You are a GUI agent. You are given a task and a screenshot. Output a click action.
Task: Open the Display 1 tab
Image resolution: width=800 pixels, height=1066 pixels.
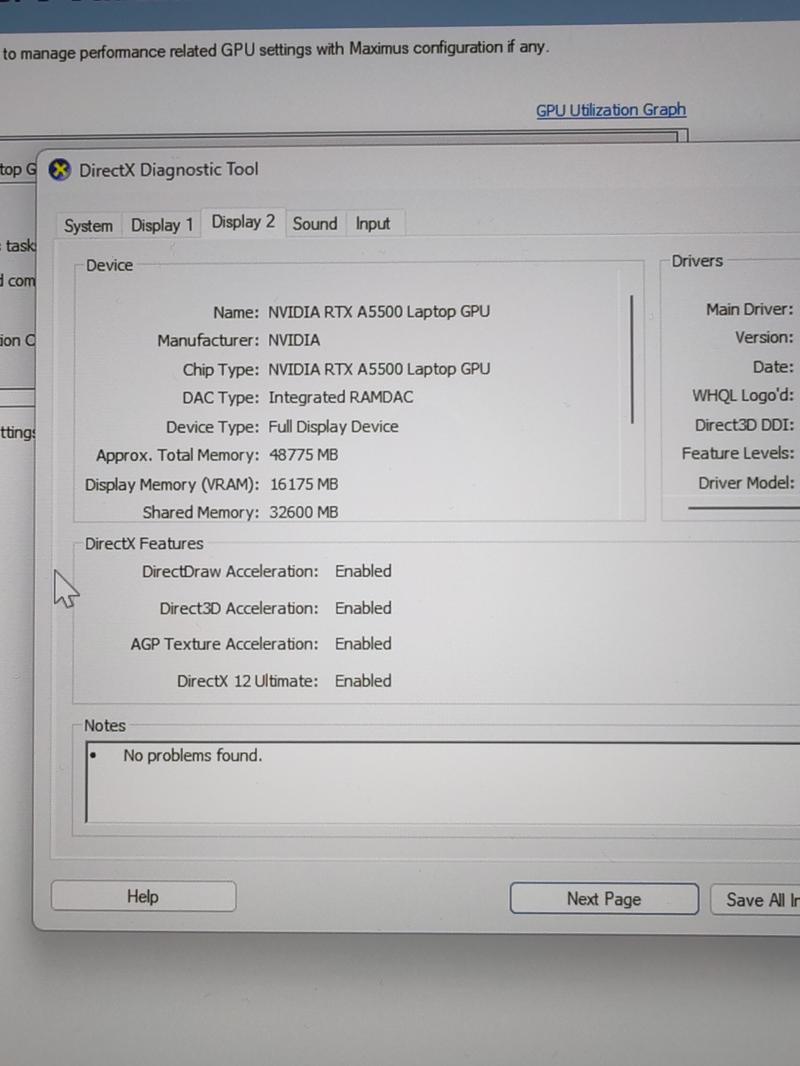(162, 225)
